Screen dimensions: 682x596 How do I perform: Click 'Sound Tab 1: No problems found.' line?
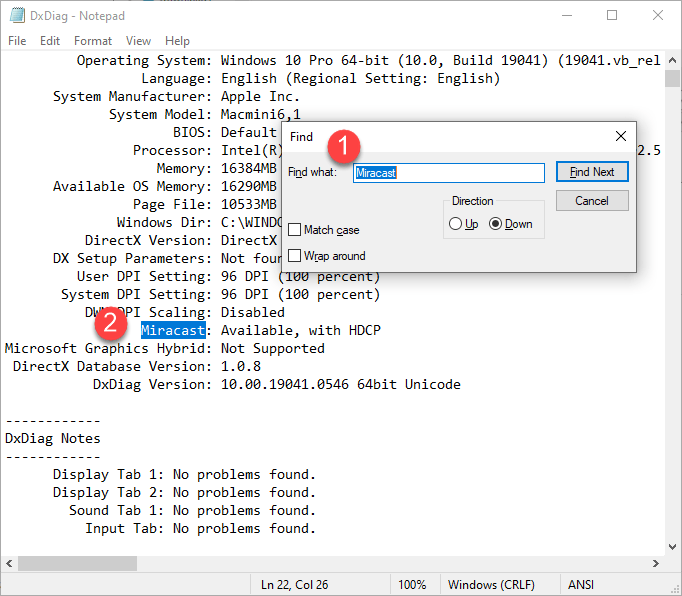point(192,511)
